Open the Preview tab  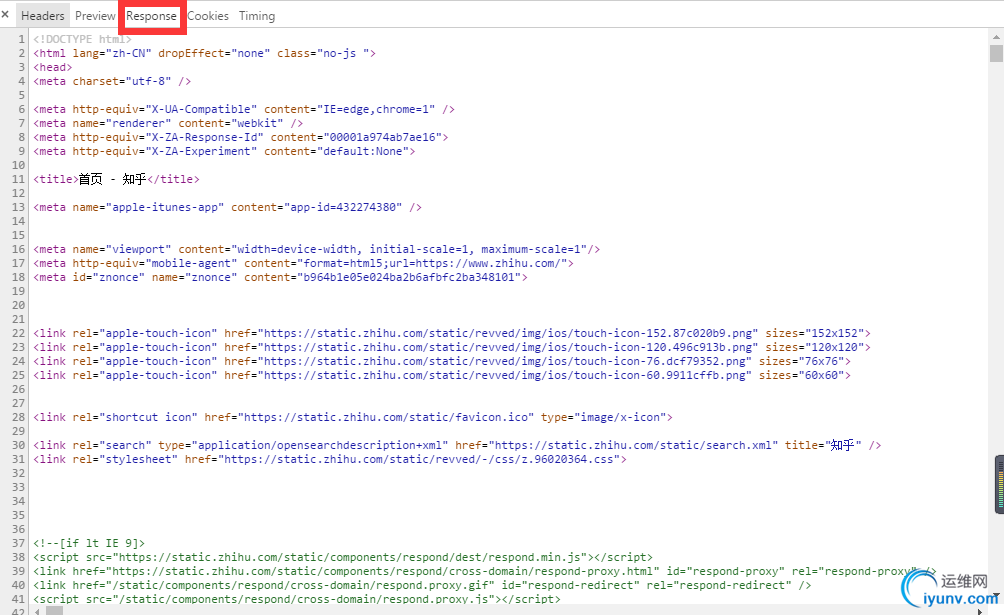tap(95, 15)
